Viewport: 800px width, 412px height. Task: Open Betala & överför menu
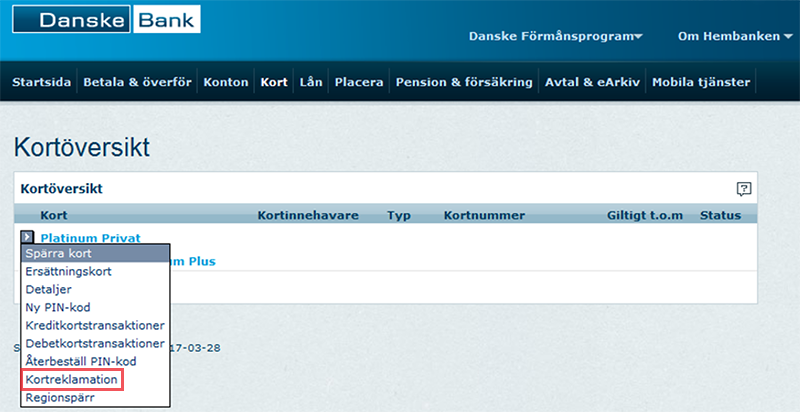pos(137,82)
